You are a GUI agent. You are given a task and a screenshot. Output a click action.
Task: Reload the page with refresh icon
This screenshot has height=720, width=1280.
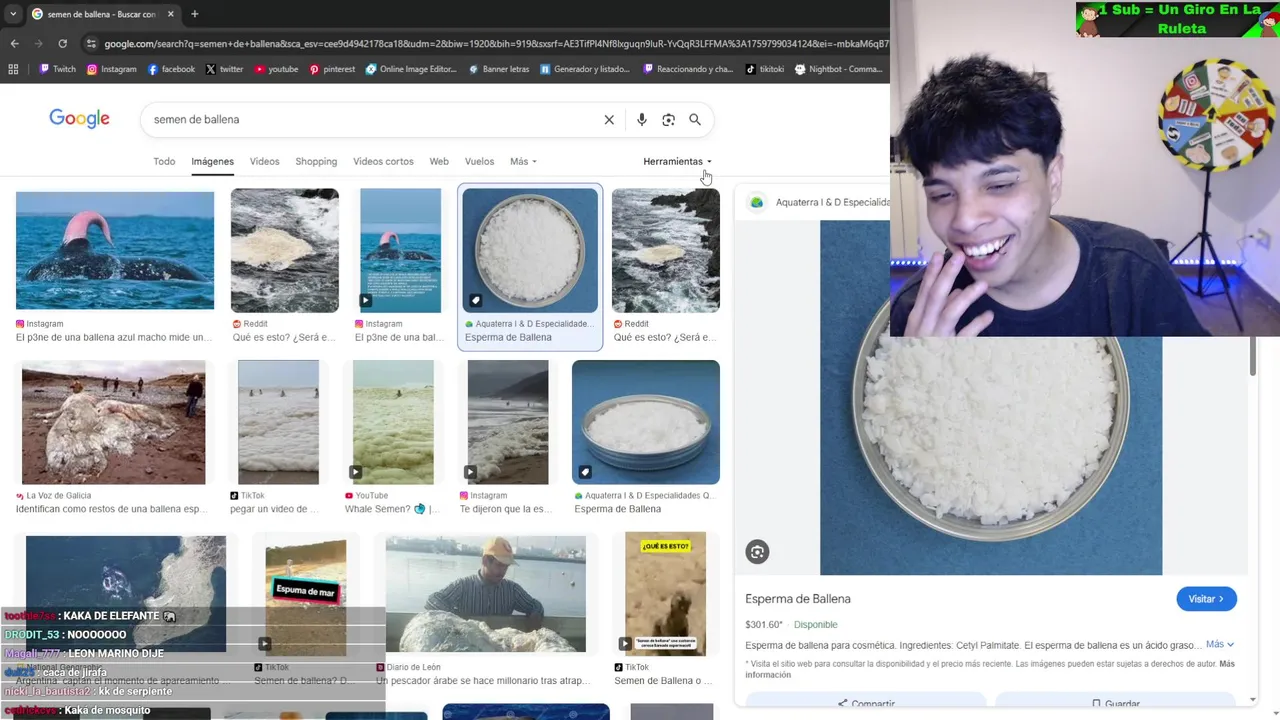click(x=62, y=44)
